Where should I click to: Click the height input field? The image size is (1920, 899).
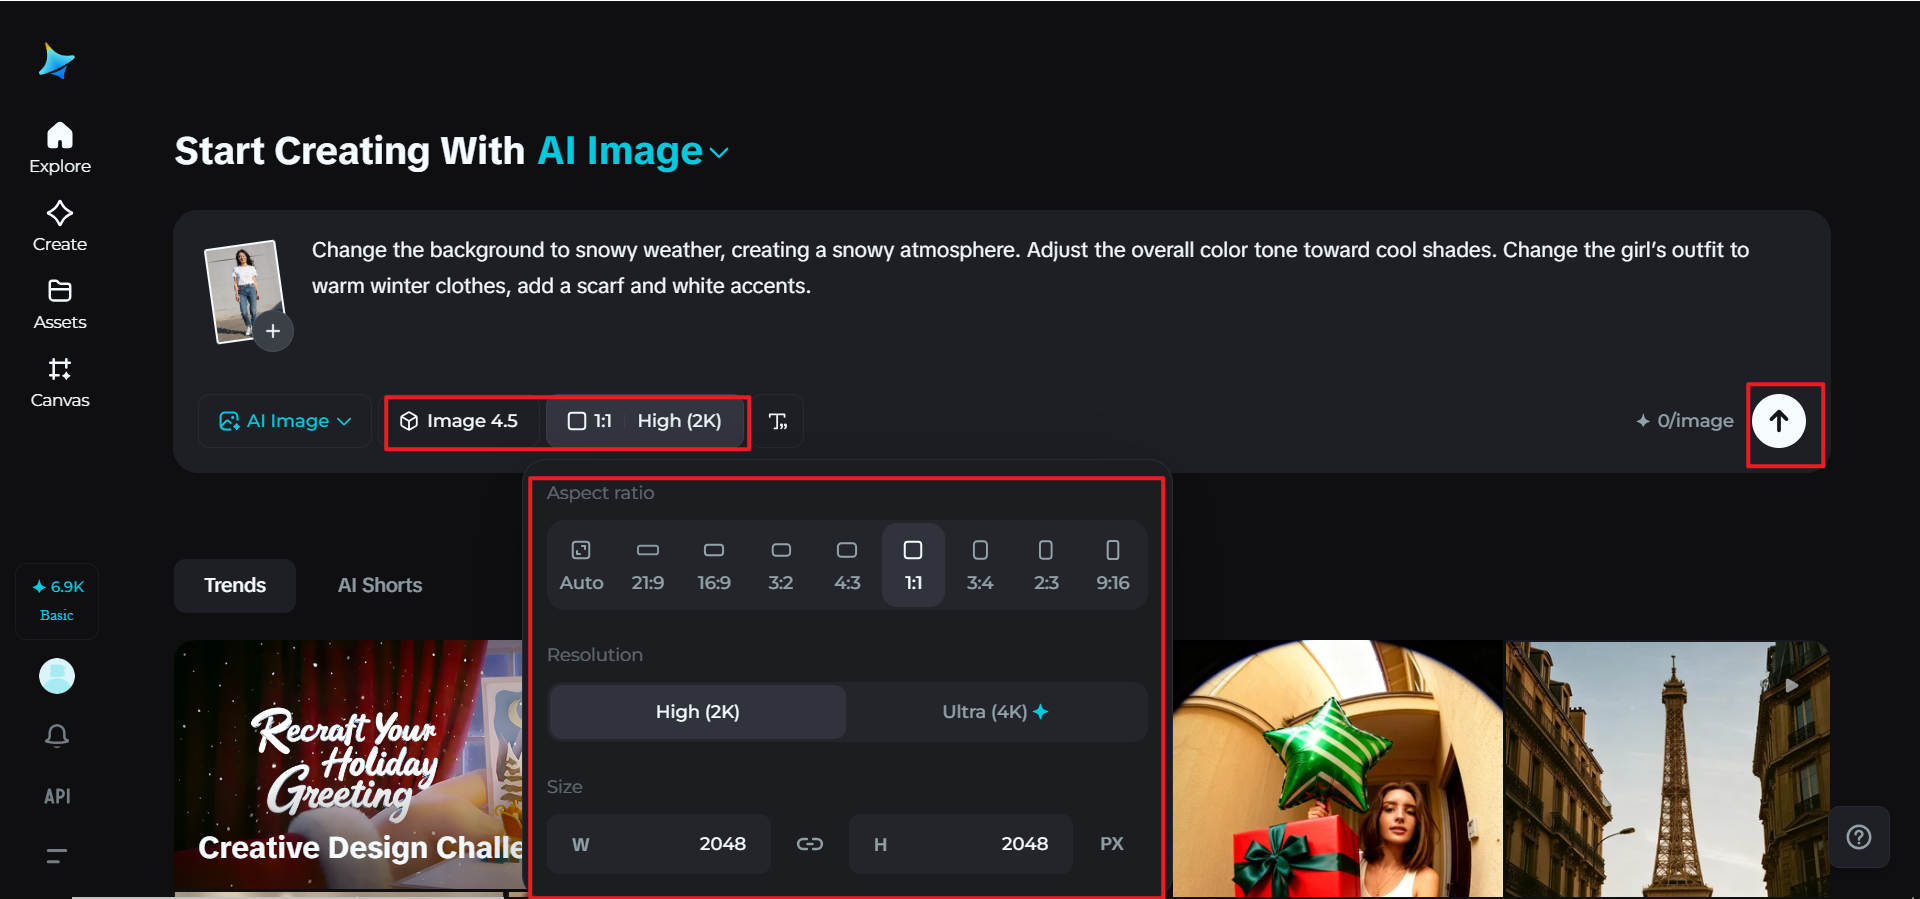[961, 844]
